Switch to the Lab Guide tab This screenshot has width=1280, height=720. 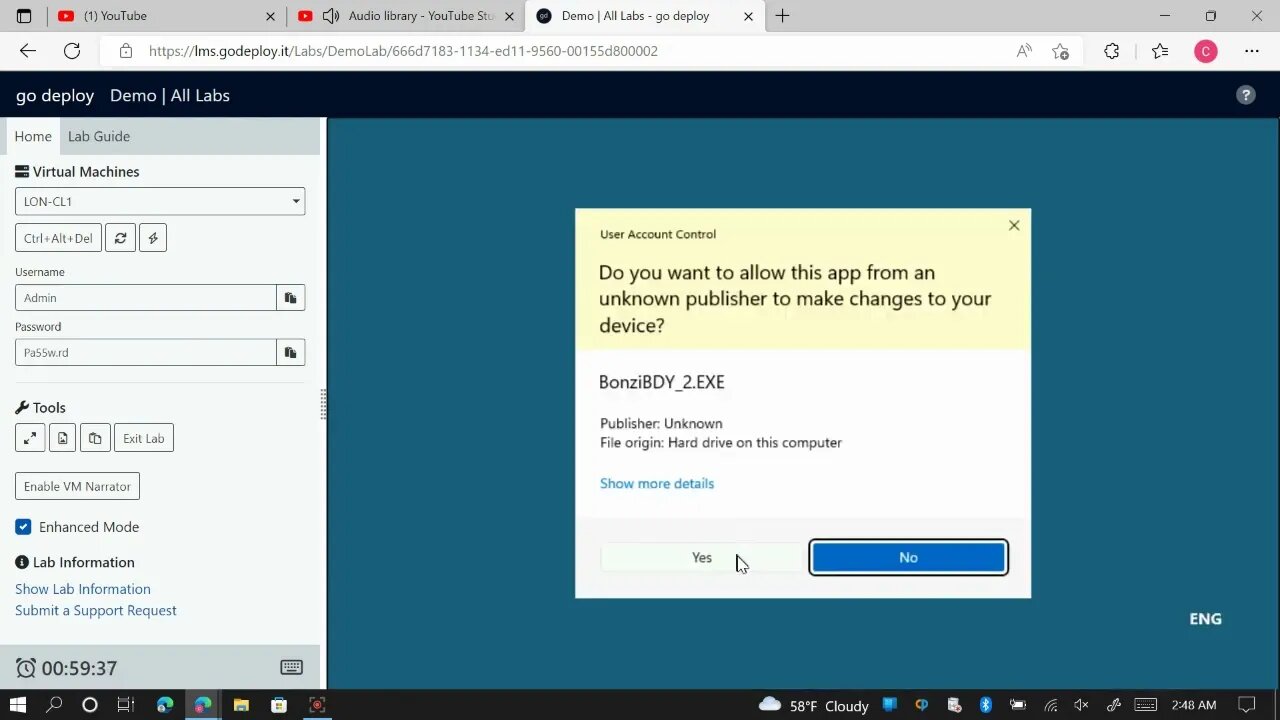pyautogui.click(x=99, y=136)
